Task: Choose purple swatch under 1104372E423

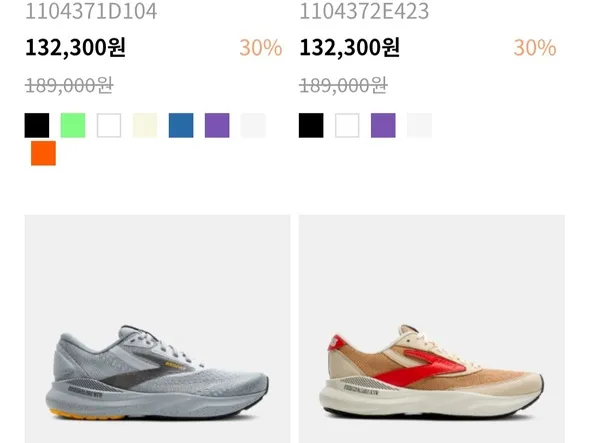Action: coord(383,125)
